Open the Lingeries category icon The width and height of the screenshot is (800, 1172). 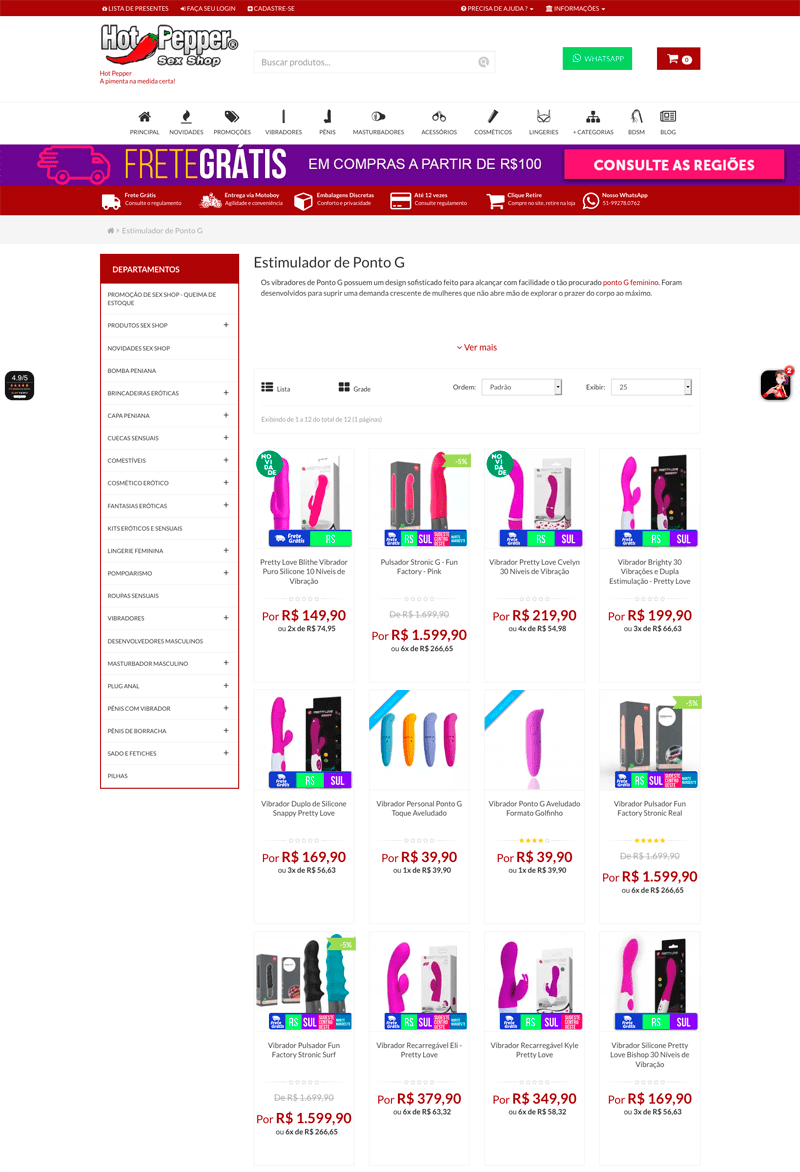click(544, 117)
